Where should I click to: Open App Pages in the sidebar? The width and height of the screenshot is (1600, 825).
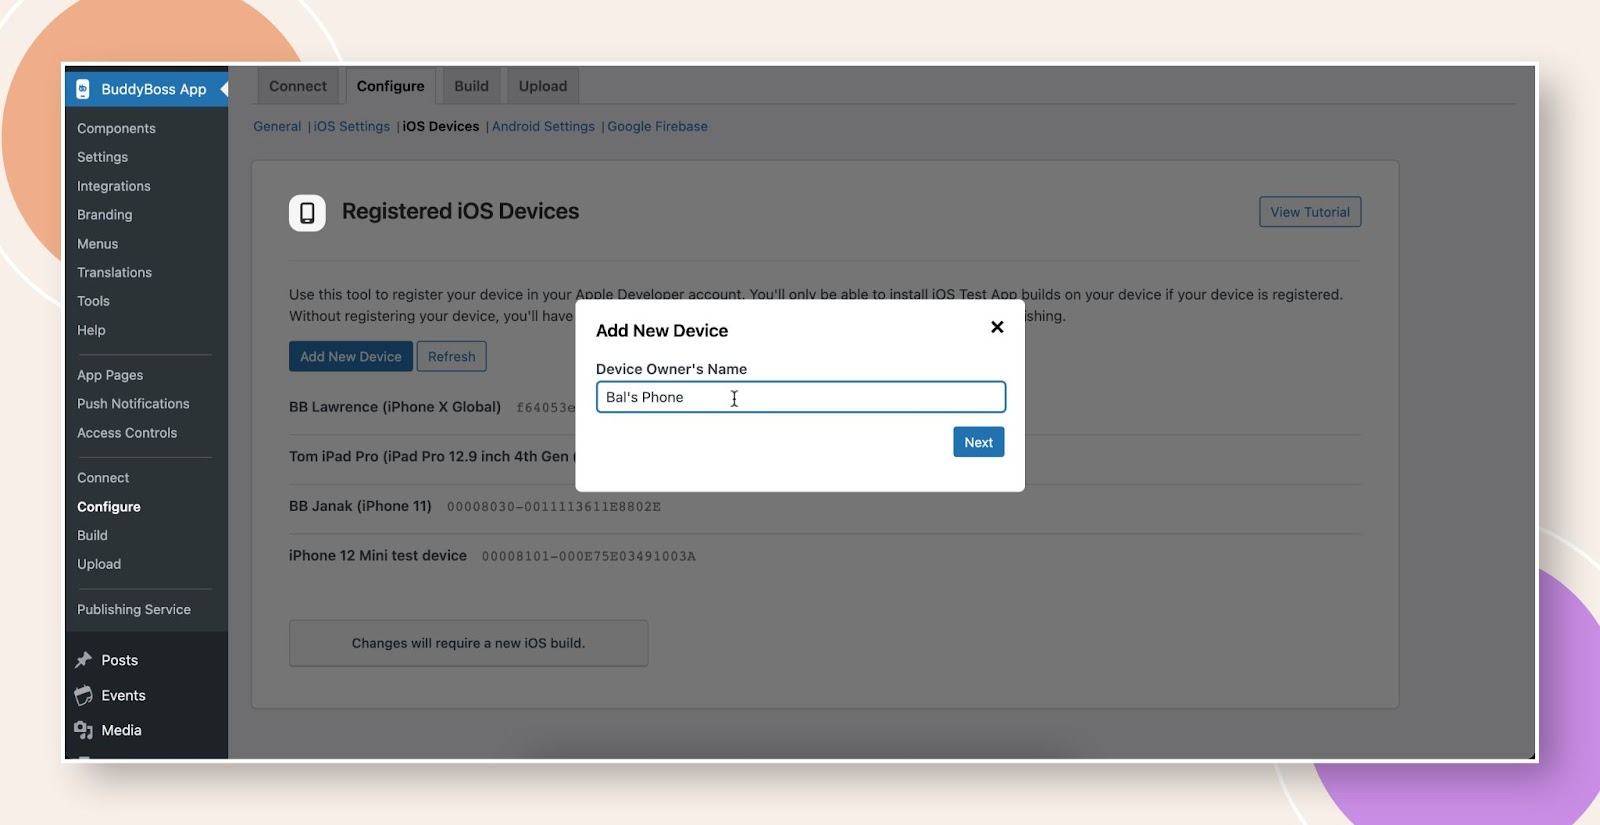[110, 375]
